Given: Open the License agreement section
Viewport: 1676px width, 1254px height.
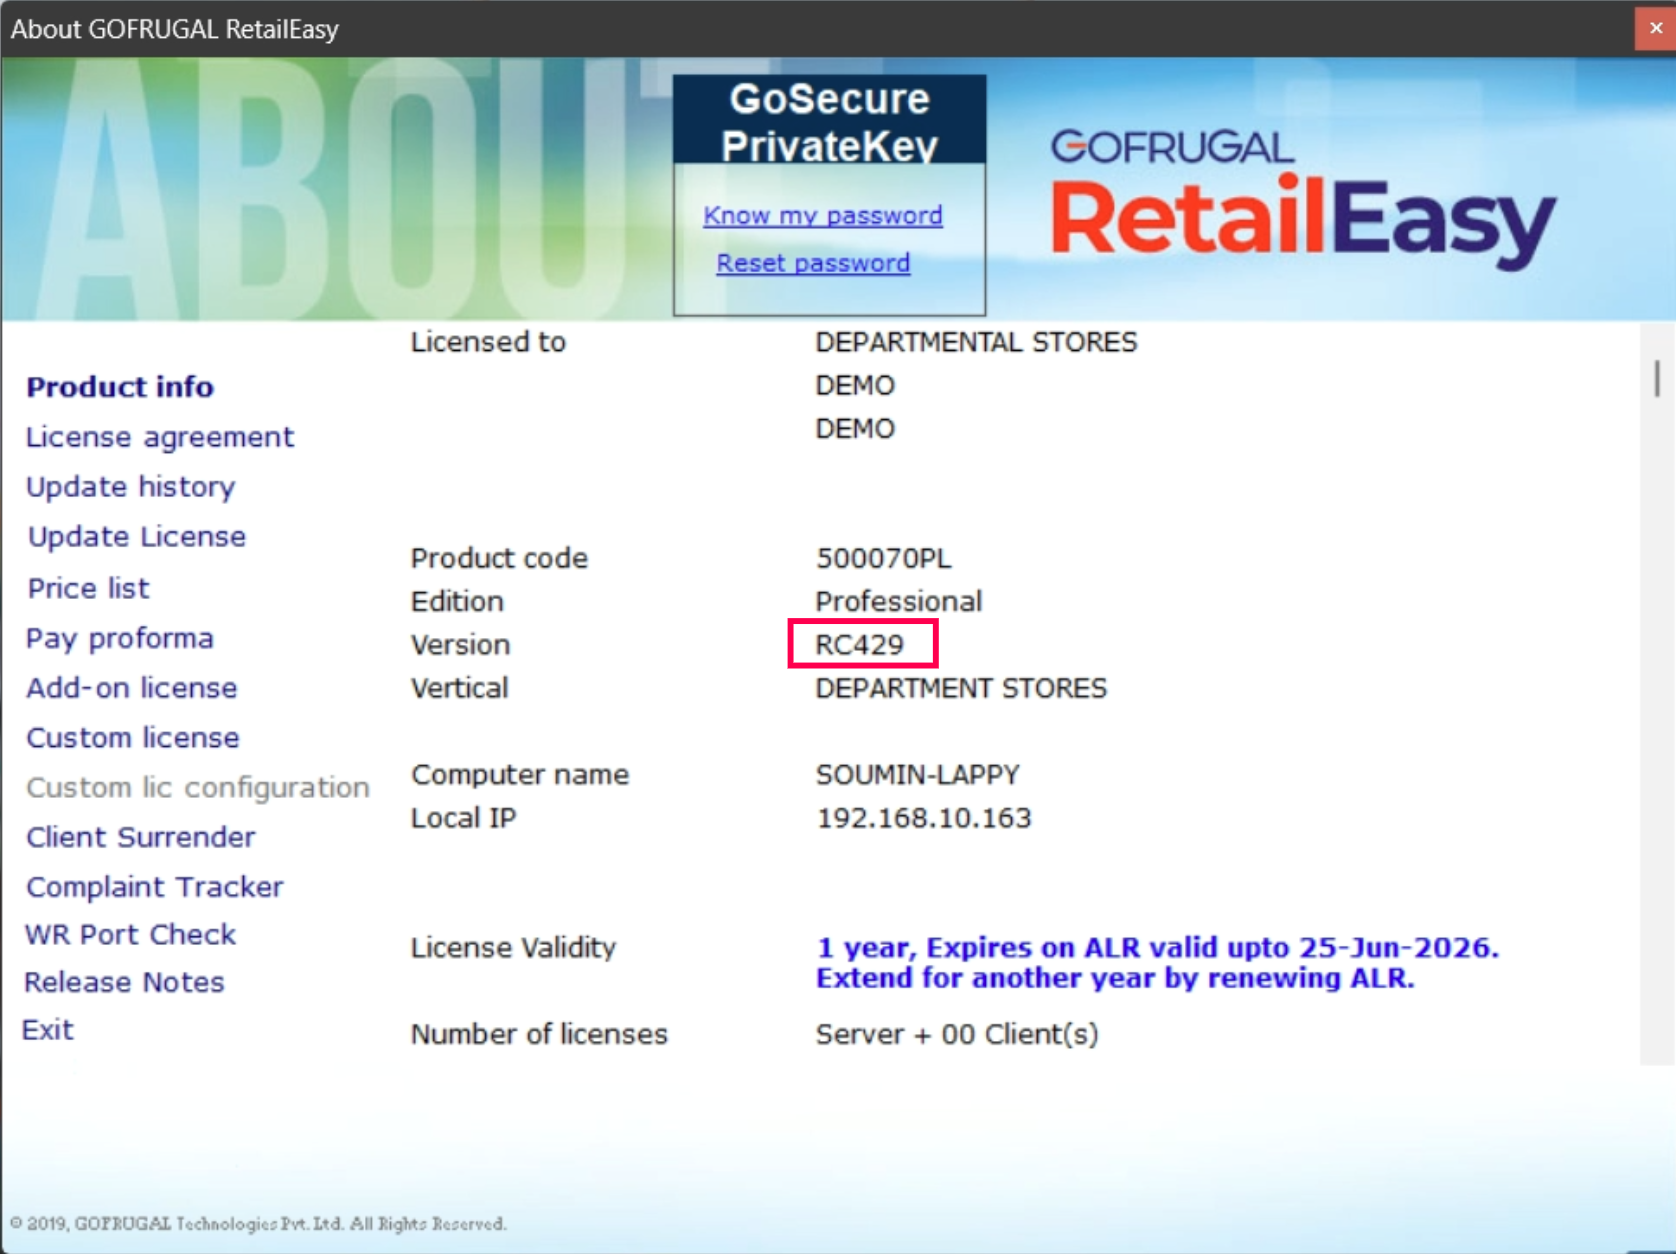Looking at the screenshot, I should pos(160,437).
